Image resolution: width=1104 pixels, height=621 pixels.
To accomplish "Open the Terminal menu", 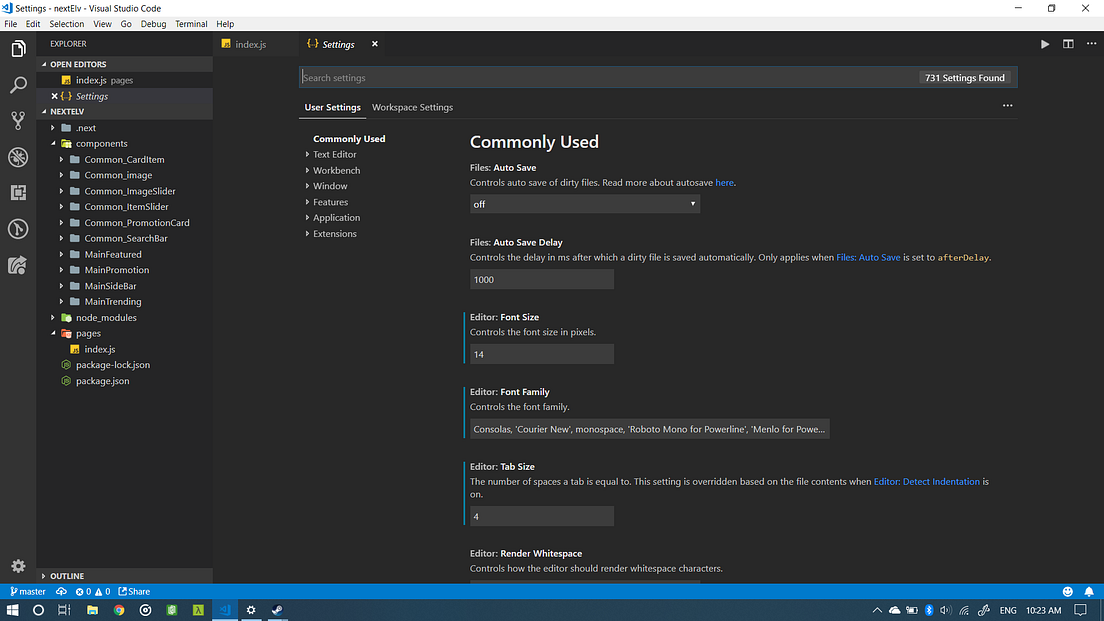I will pos(191,23).
